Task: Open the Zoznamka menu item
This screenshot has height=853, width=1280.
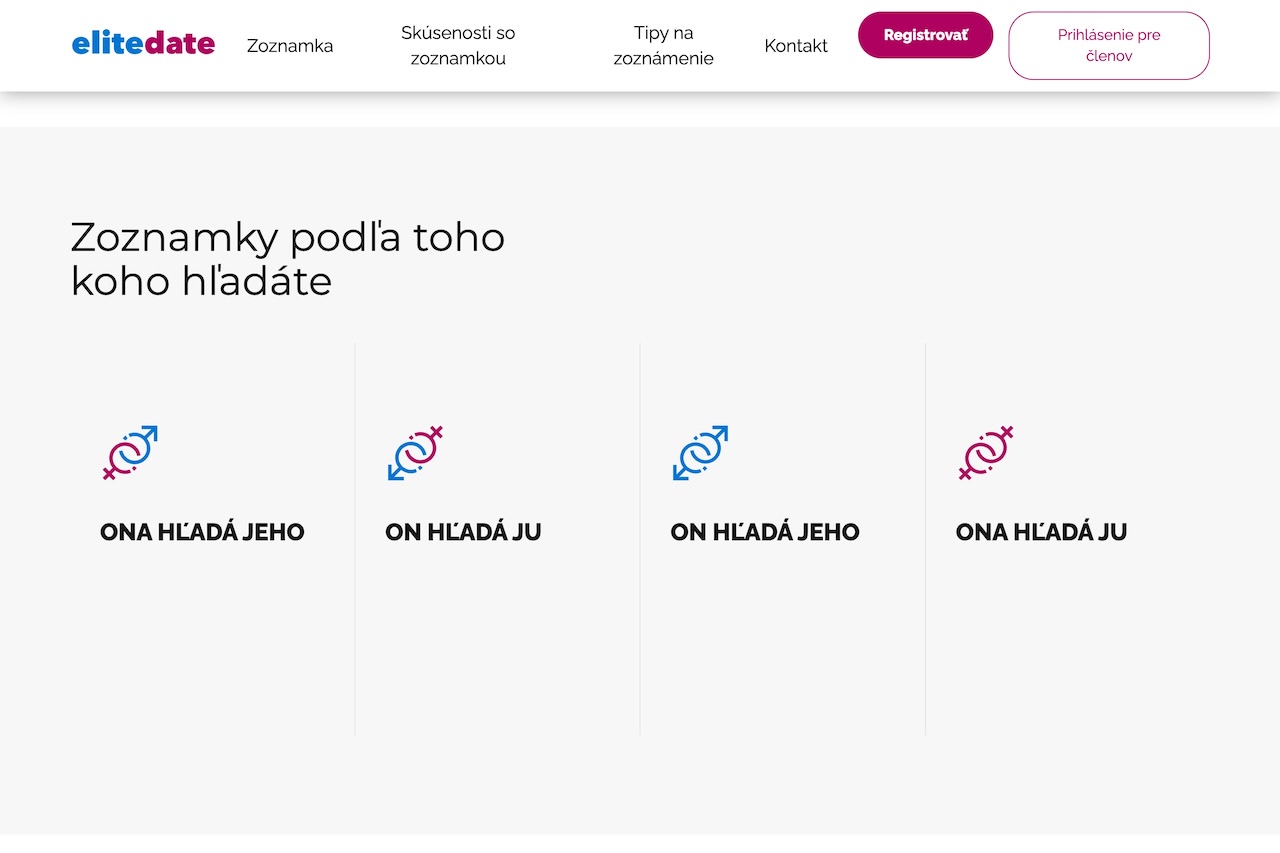Action: pos(290,46)
